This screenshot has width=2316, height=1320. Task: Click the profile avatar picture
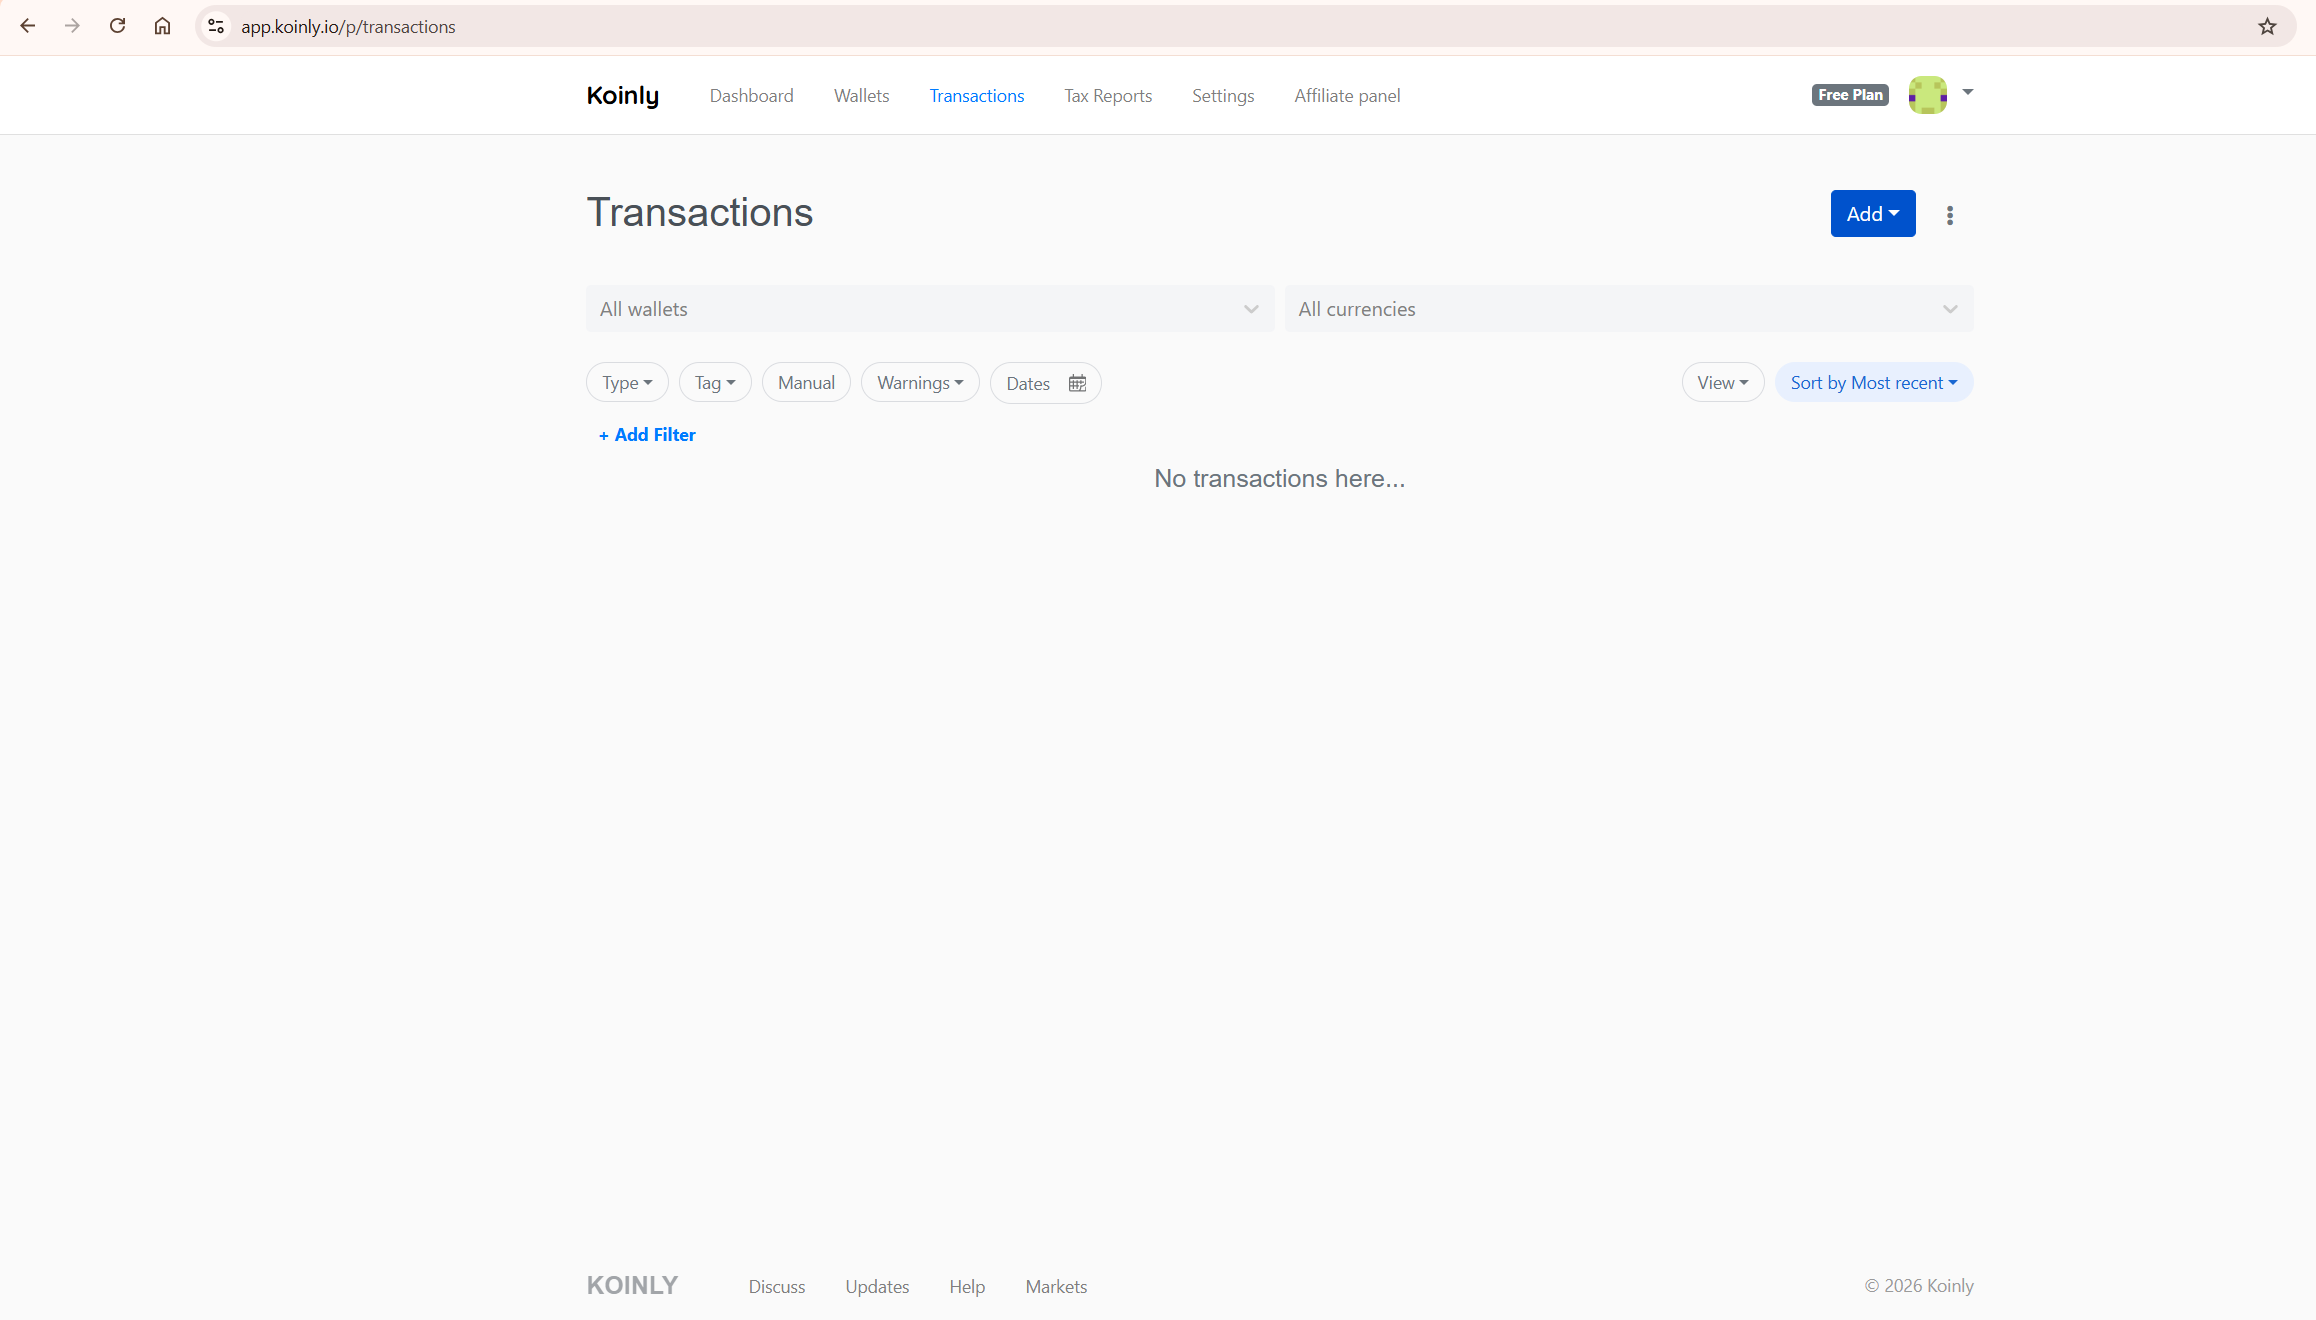click(x=1927, y=95)
